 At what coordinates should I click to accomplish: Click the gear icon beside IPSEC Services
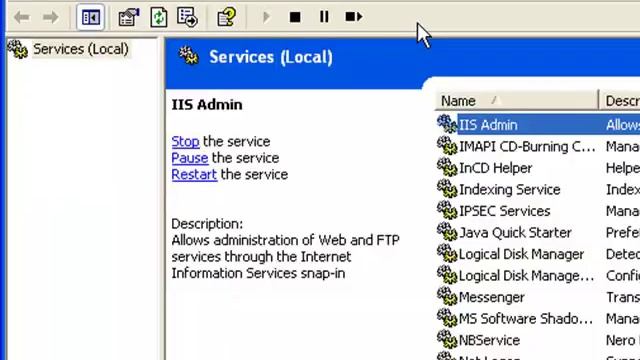pos(447,210)
